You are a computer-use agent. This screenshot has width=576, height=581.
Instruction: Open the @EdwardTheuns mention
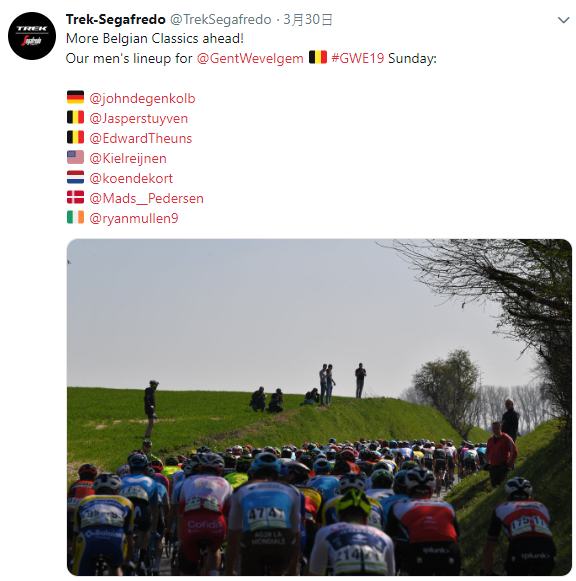(141, 139)
